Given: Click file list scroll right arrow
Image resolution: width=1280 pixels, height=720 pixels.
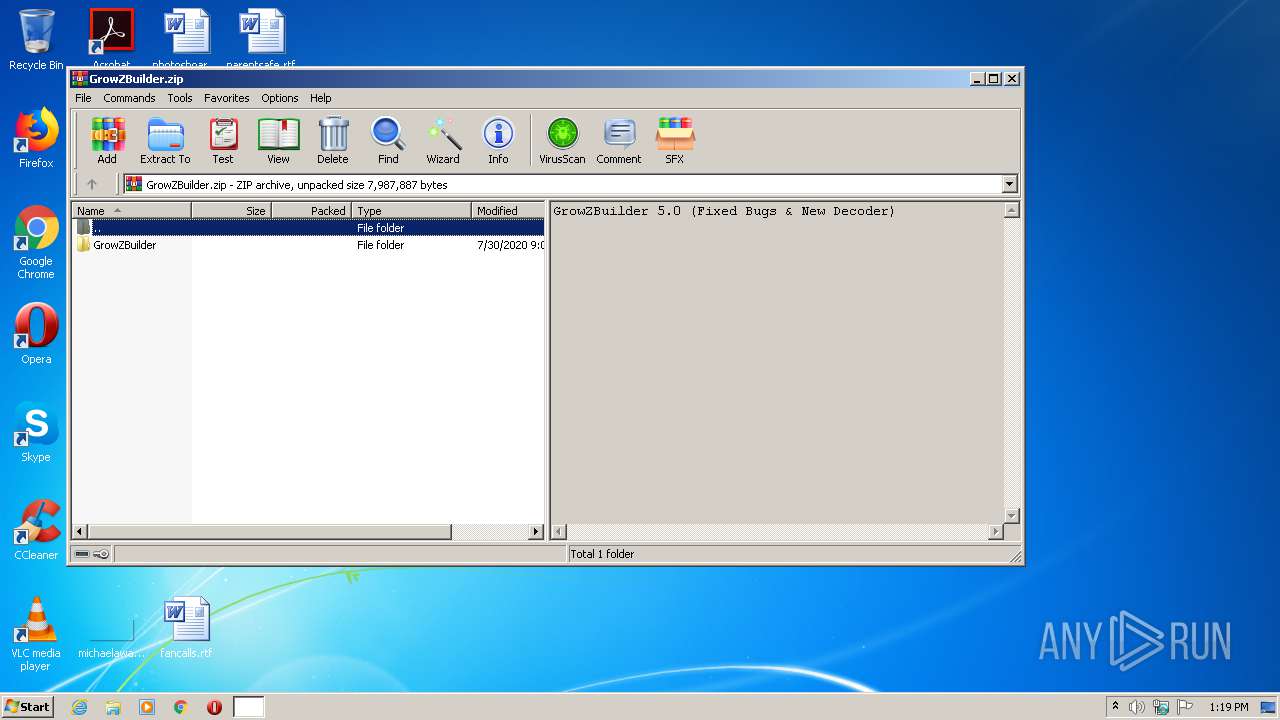Looking at the screenshot, I should 536,532.
